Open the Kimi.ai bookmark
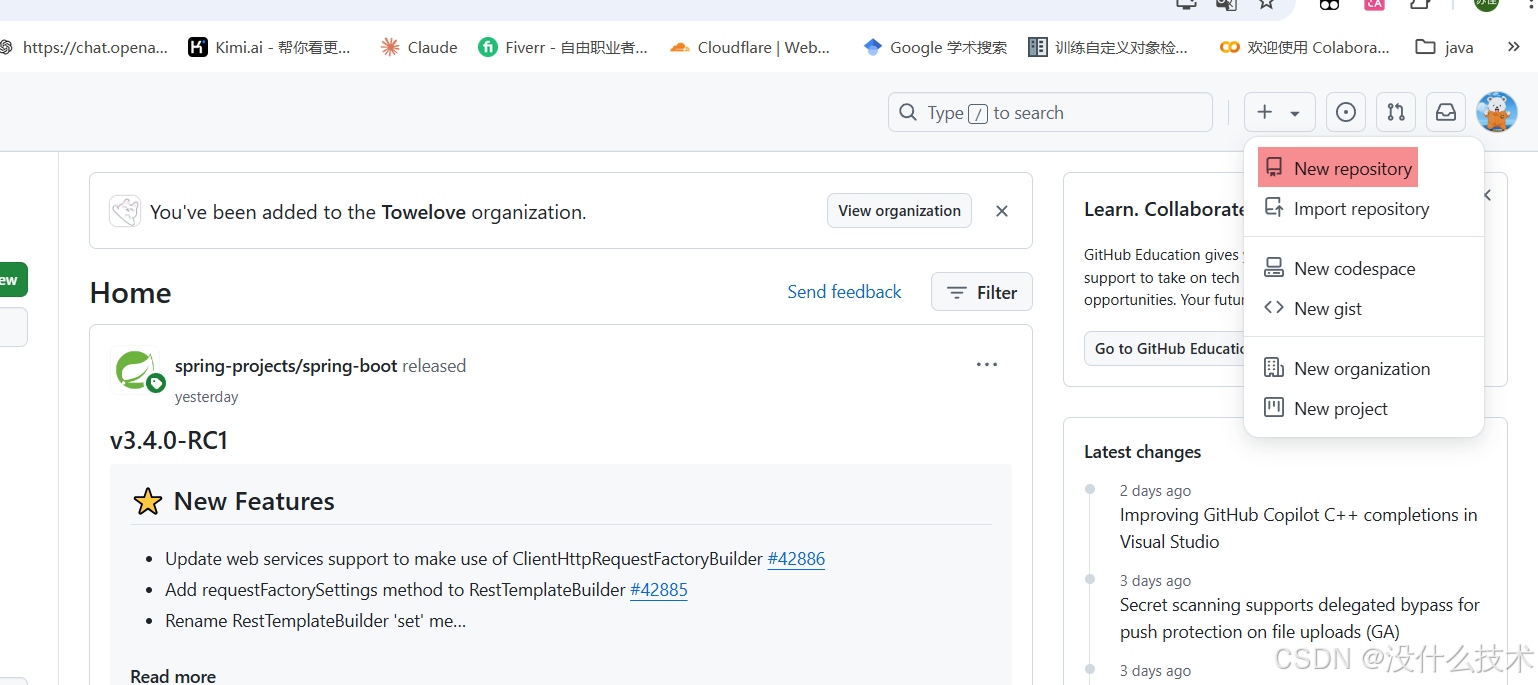Image resolution: width=1538 pixels, height=685 pixels. (270, 47)
